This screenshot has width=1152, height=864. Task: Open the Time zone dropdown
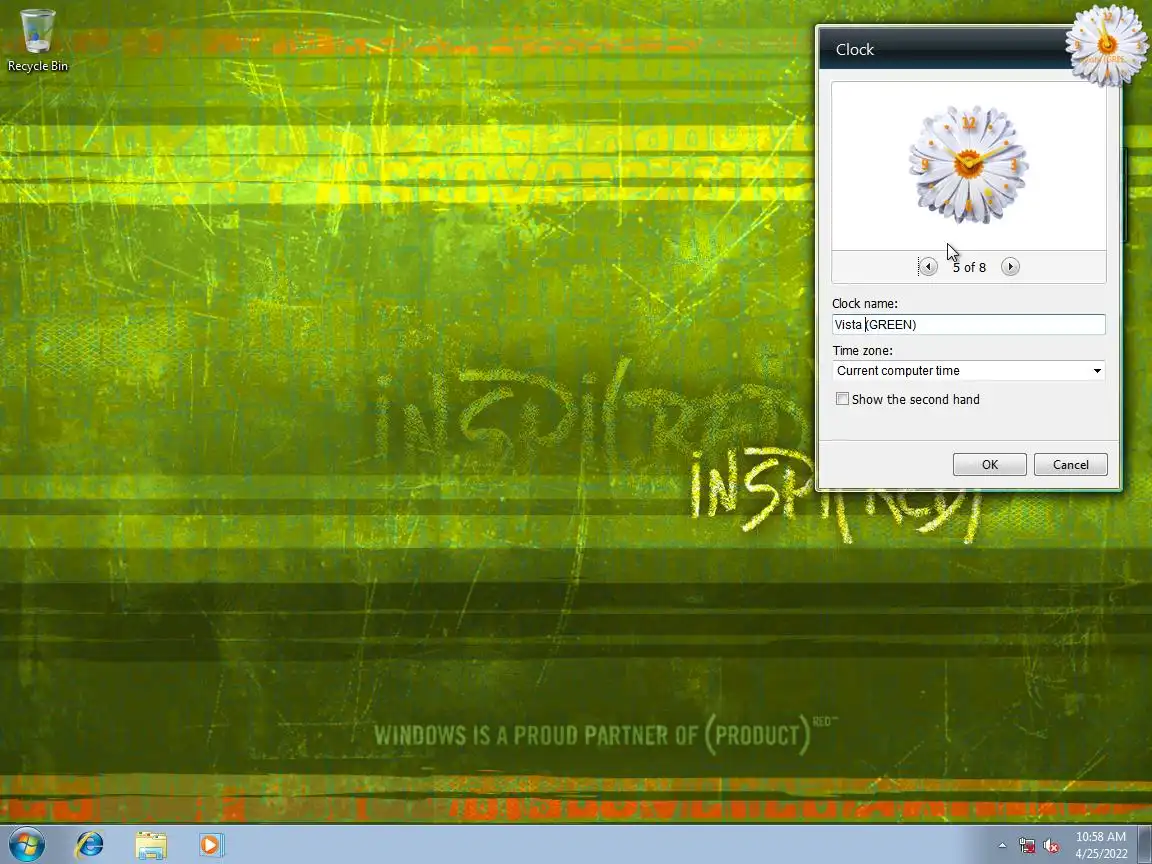click(968, 371)
